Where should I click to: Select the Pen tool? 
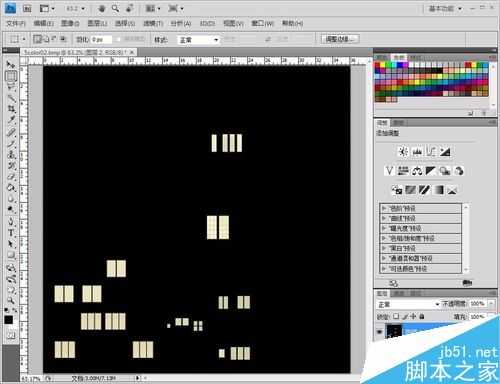tap(11, 222)
